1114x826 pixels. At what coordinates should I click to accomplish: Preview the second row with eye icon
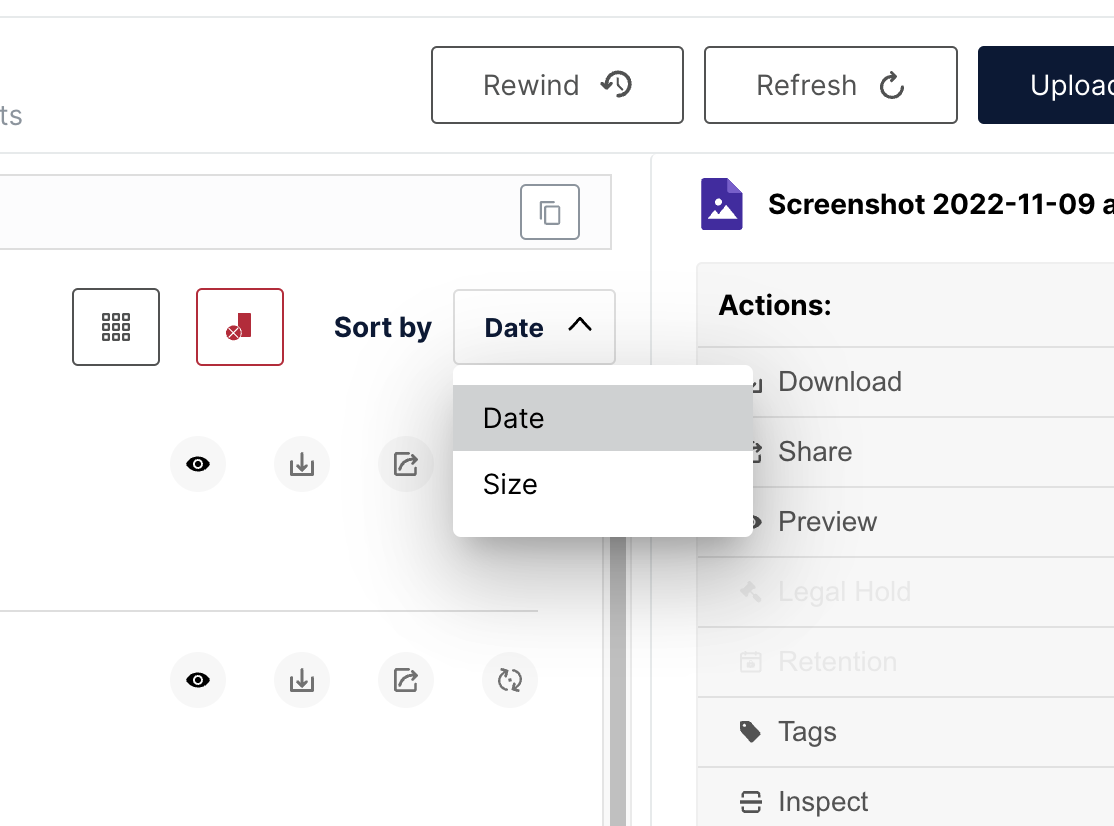198,680
